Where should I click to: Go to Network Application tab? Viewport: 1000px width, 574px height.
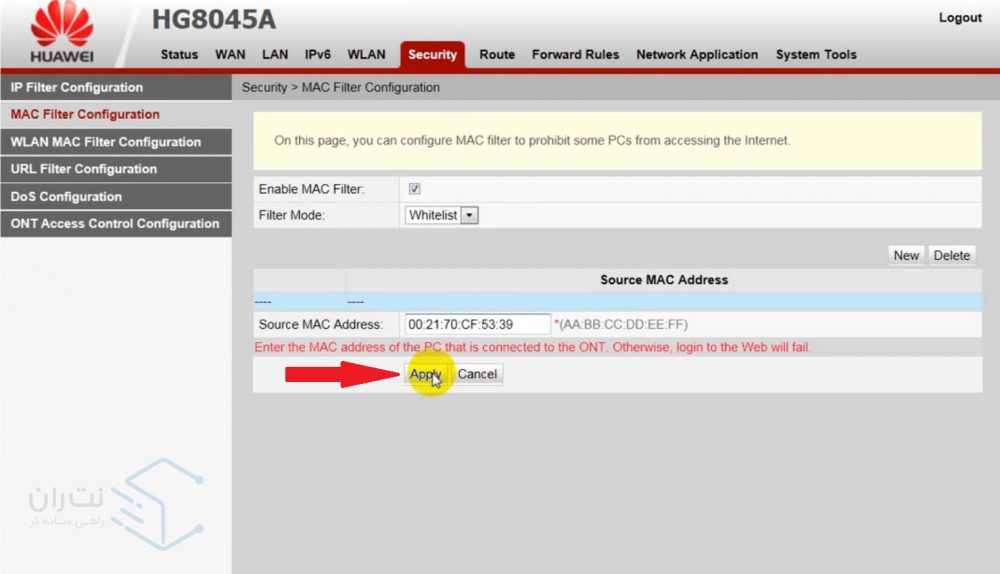(697, 55)
